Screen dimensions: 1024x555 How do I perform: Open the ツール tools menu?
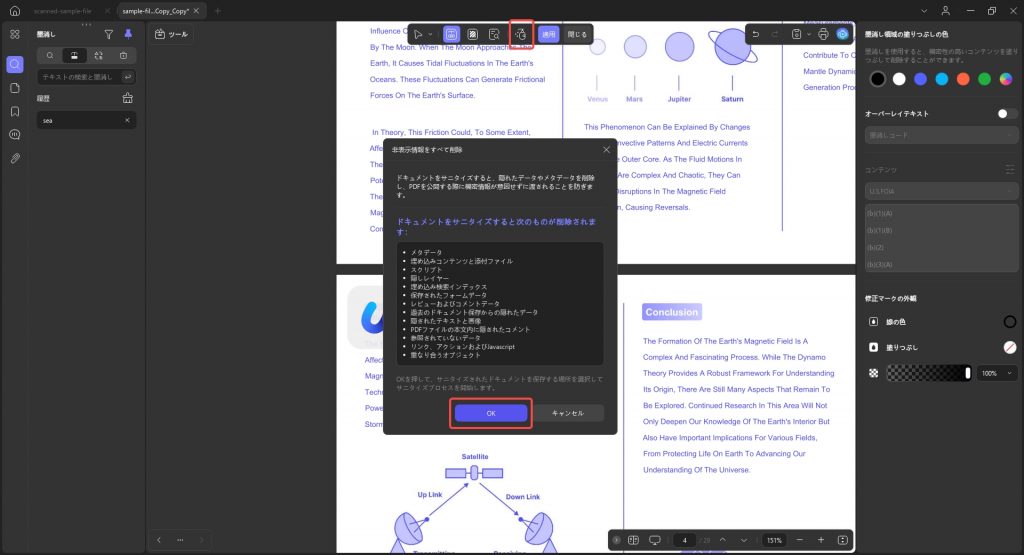[x=171, y=34]
